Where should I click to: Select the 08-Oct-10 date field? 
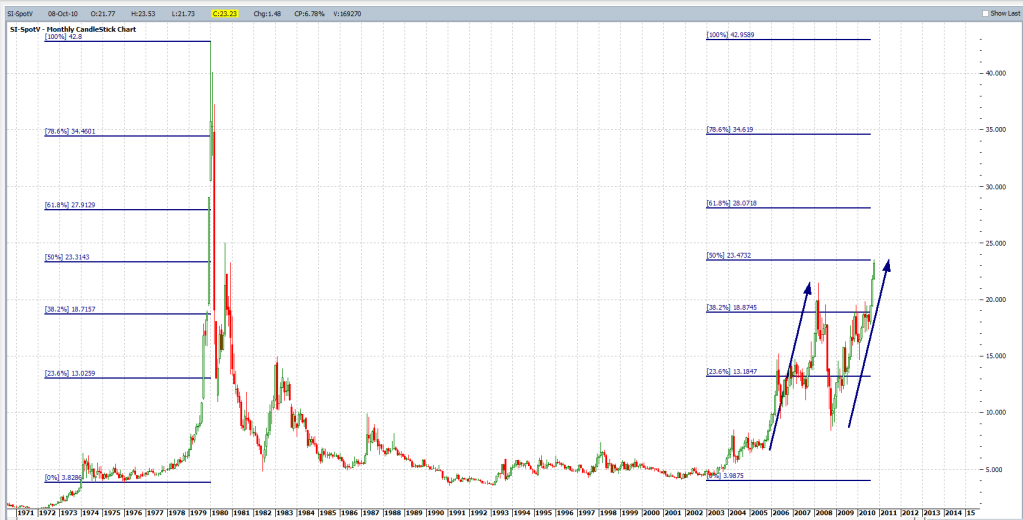63,14
